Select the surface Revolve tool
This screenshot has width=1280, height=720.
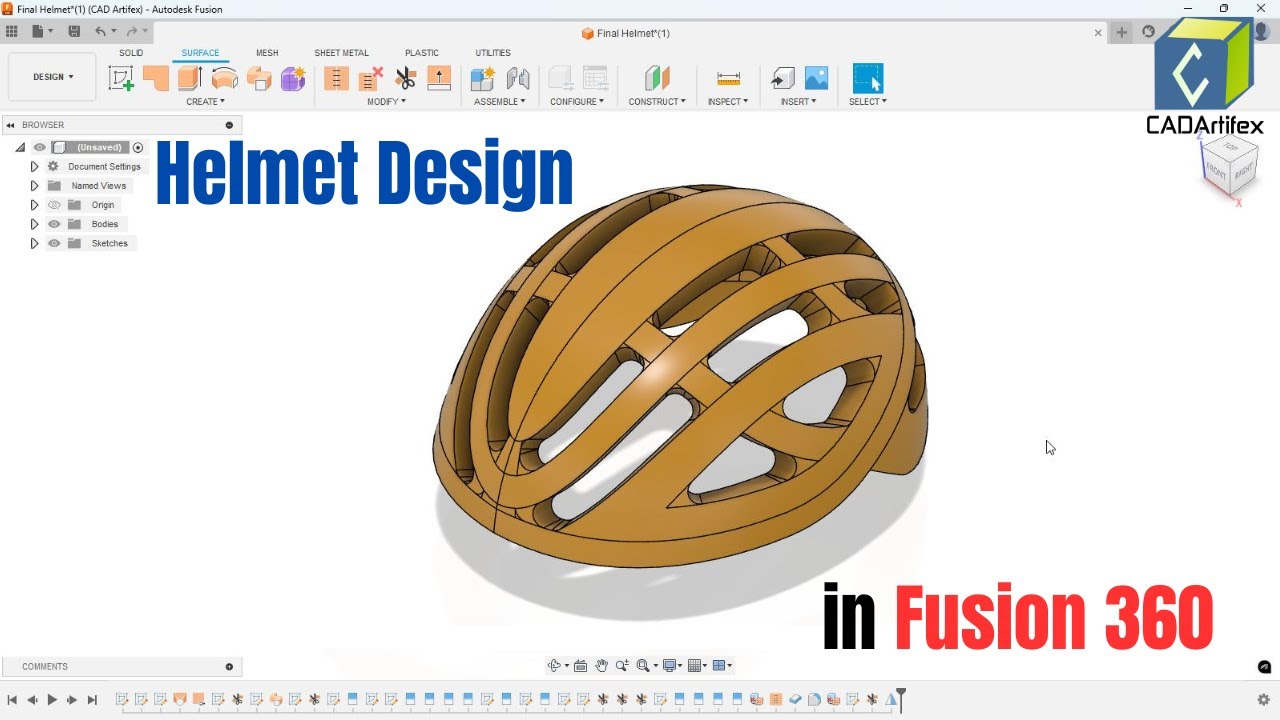tap(225, 78)
